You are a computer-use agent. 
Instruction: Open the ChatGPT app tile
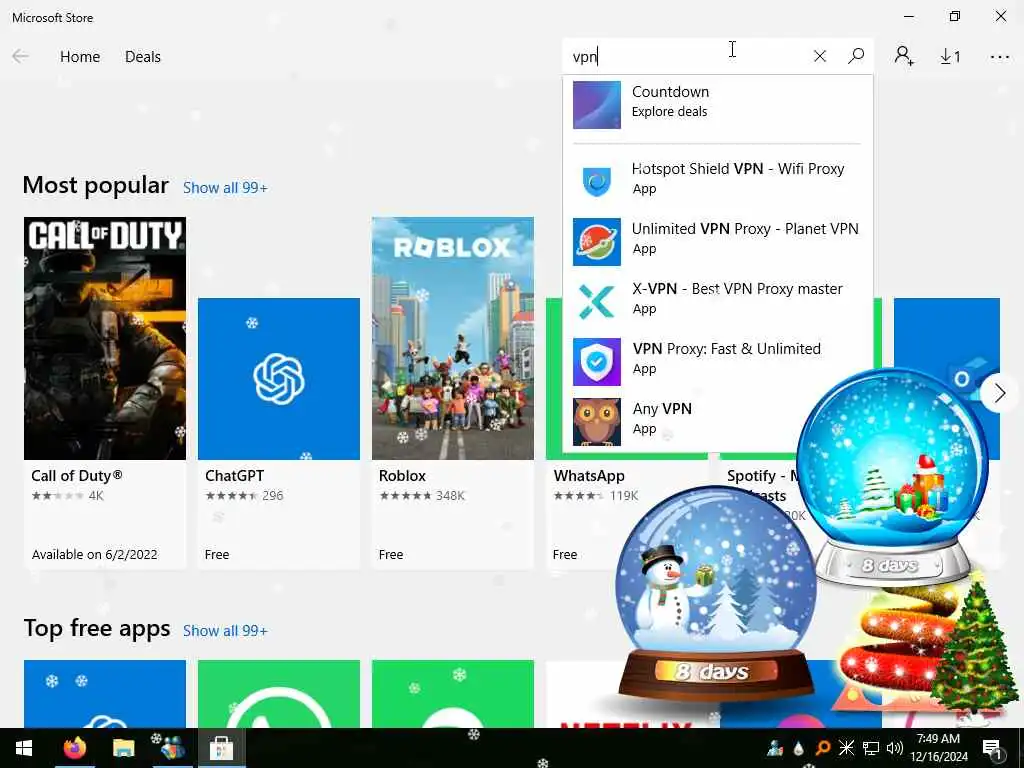tap(279, 379)
